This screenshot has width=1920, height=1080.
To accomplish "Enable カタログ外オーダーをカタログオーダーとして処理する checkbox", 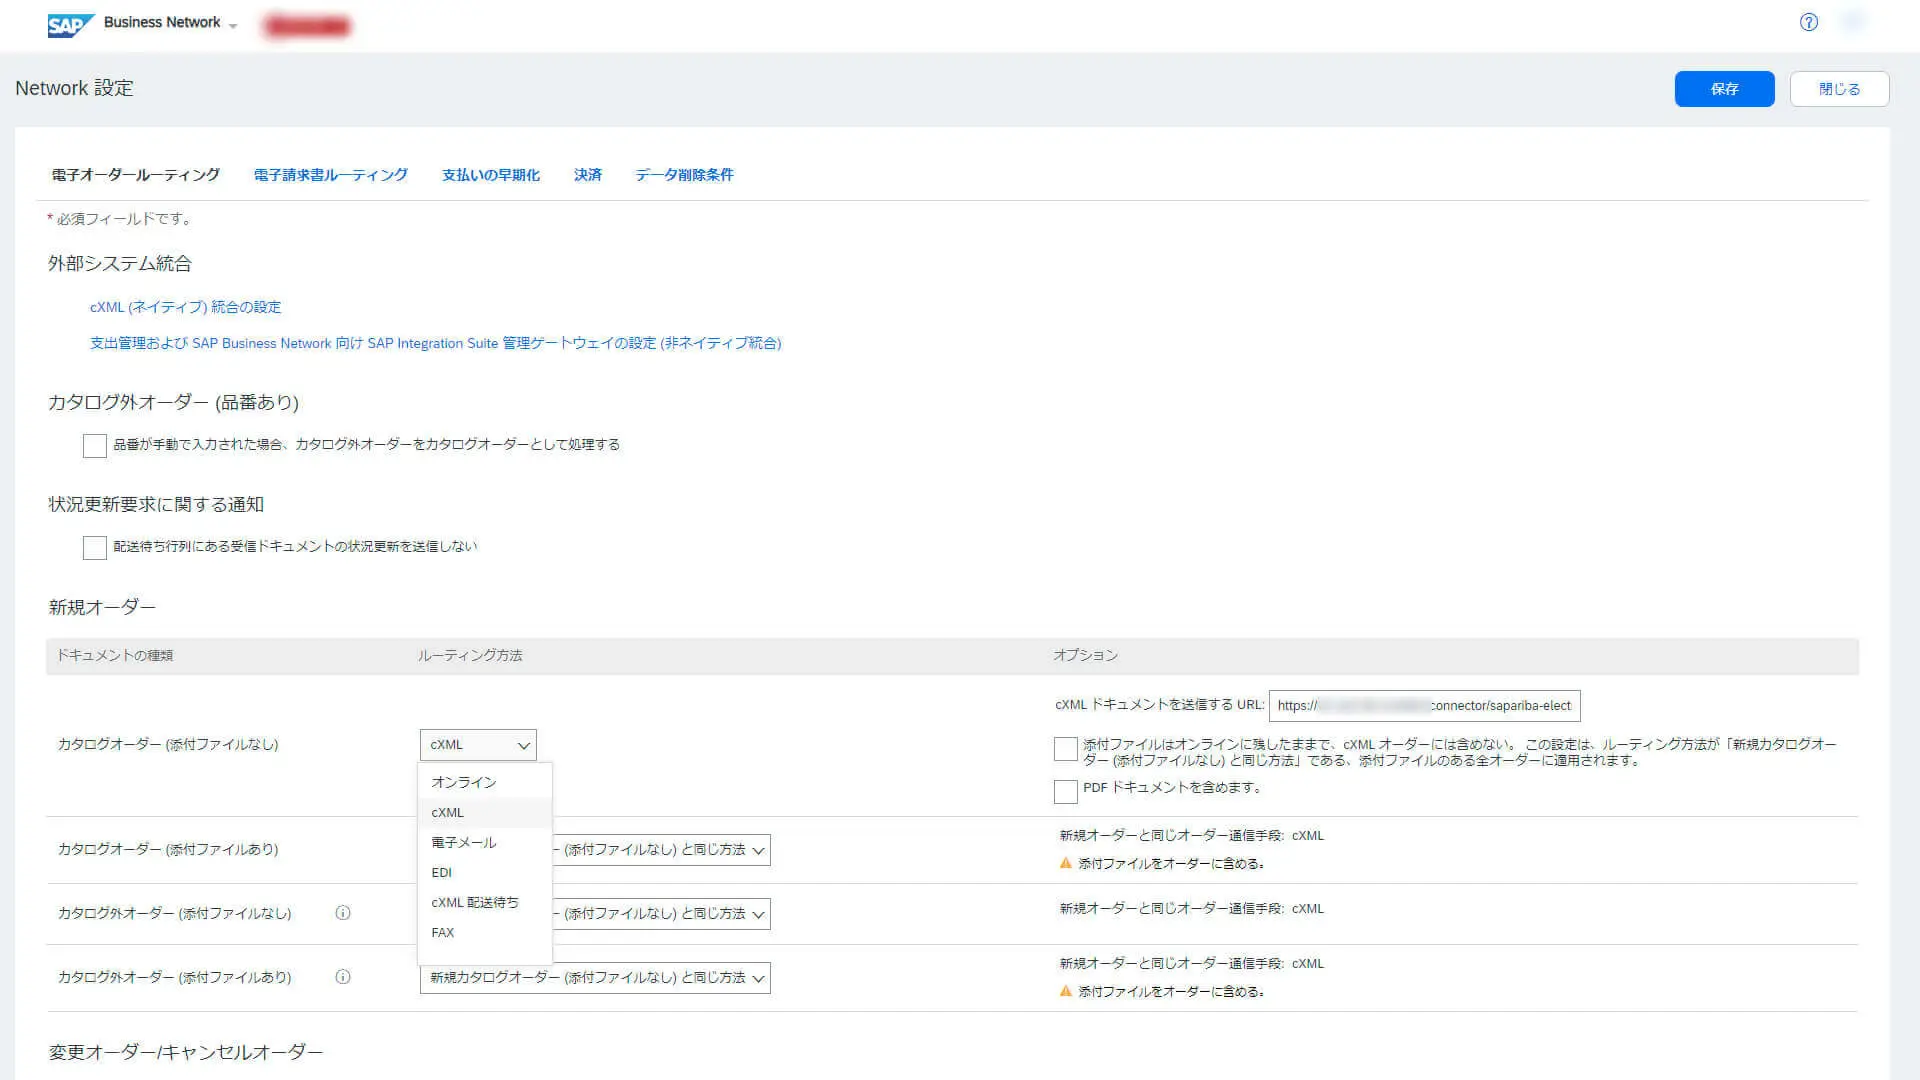I will pos(95,446).
